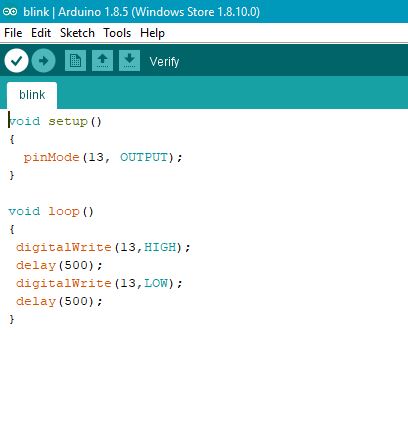This screenshot has height=439, width=408.
Task: Open the Edit menu
Action: [x=41, y=33]
